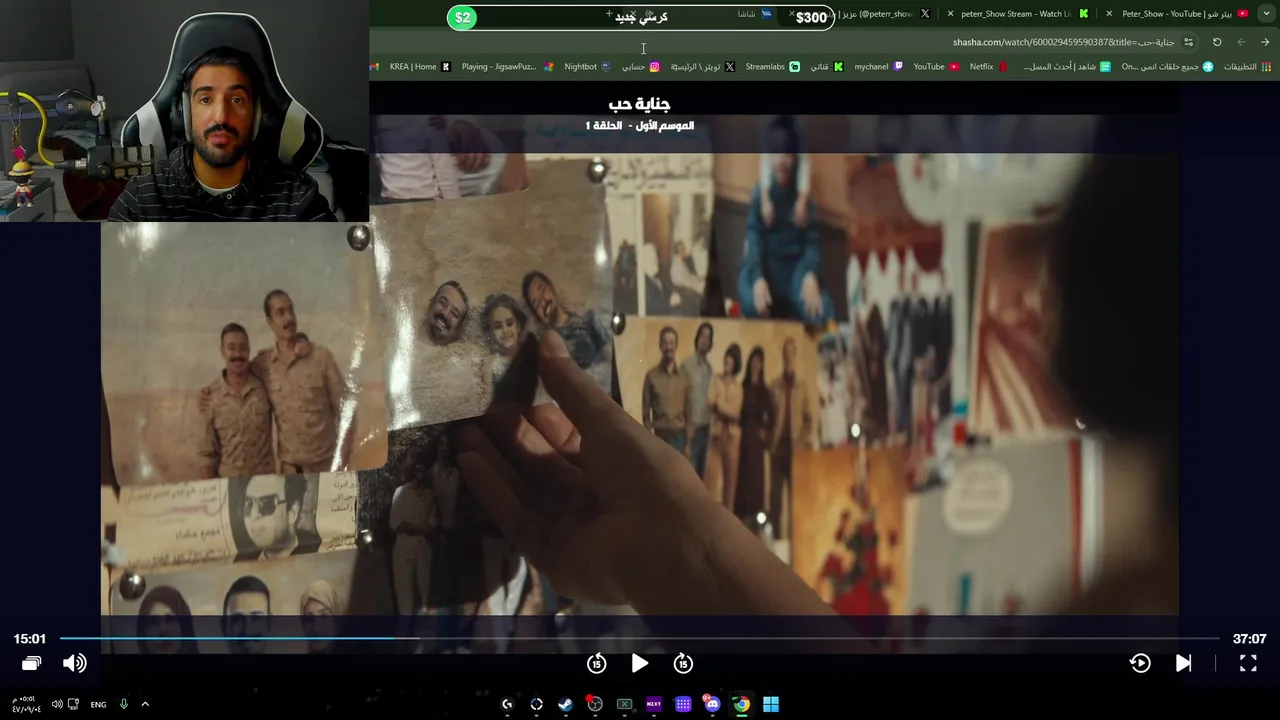Open the Xbox app taskbar icon
Image resolution: width=1280 pixels, height=720 pixels.
624,704
